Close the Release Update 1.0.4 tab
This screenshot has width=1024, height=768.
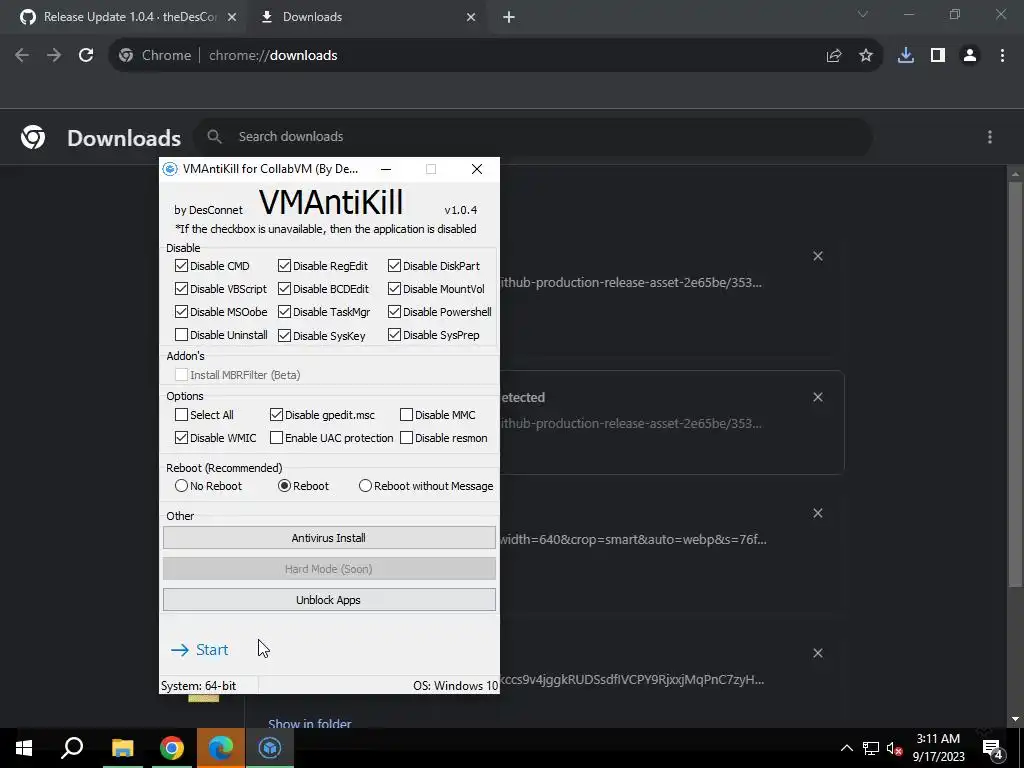click(232, 17)
